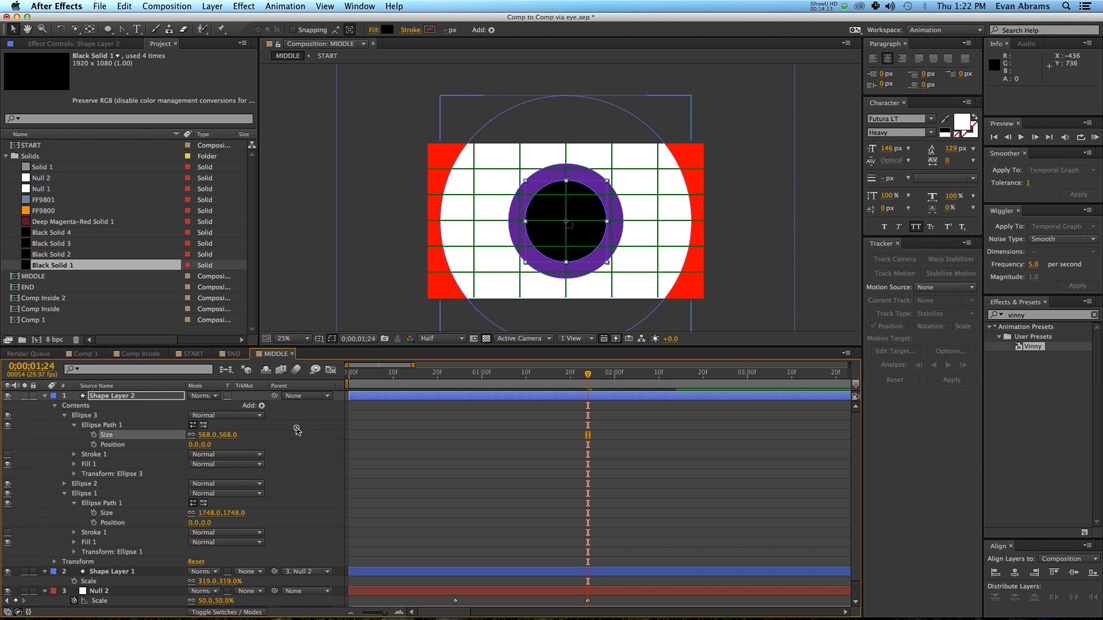Click Toggle Switches / Modes button
Viewport: 1103px width, 620px height.
click(226, 612)
